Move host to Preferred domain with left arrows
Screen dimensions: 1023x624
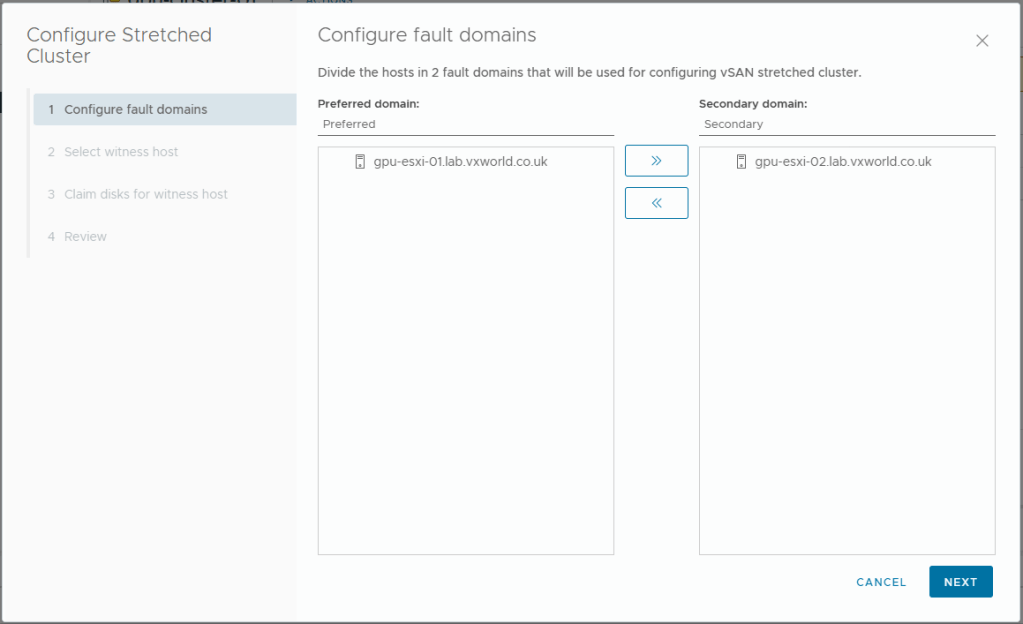coord(656,203)
